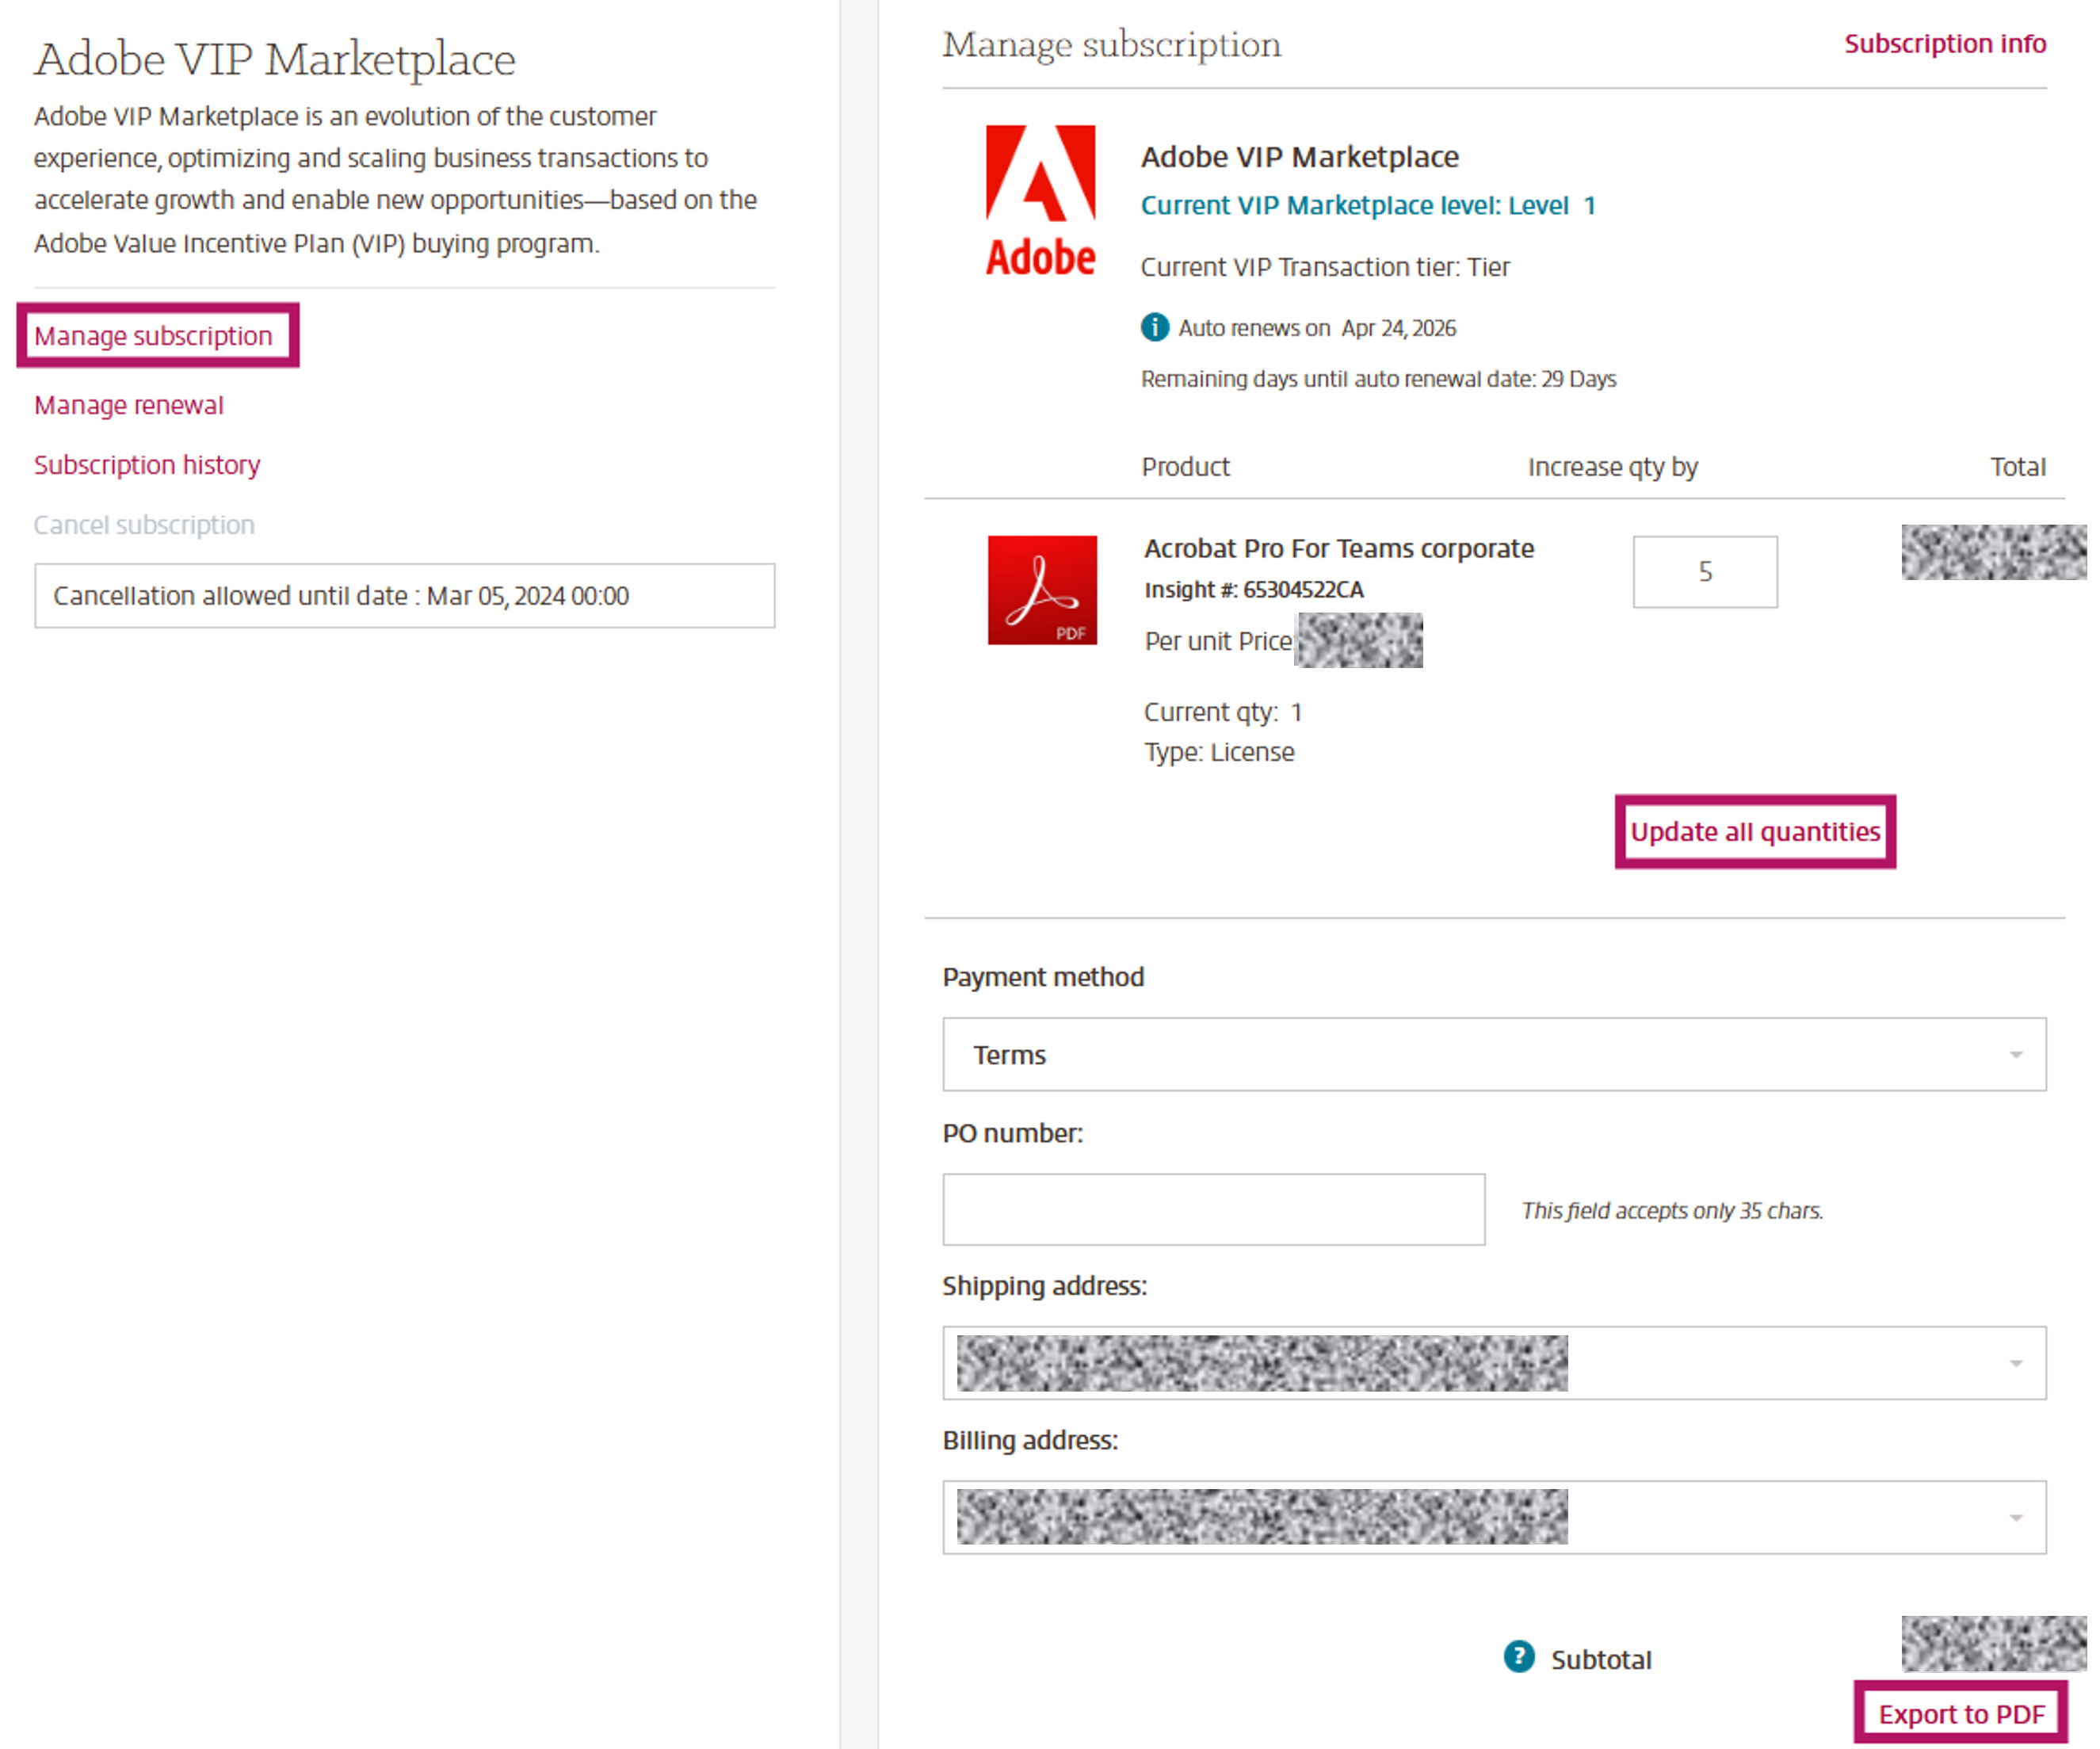Viewport: 2100px width, 1749px height.
Task: Click inside the PO number field
Action: point(1212,1209)
